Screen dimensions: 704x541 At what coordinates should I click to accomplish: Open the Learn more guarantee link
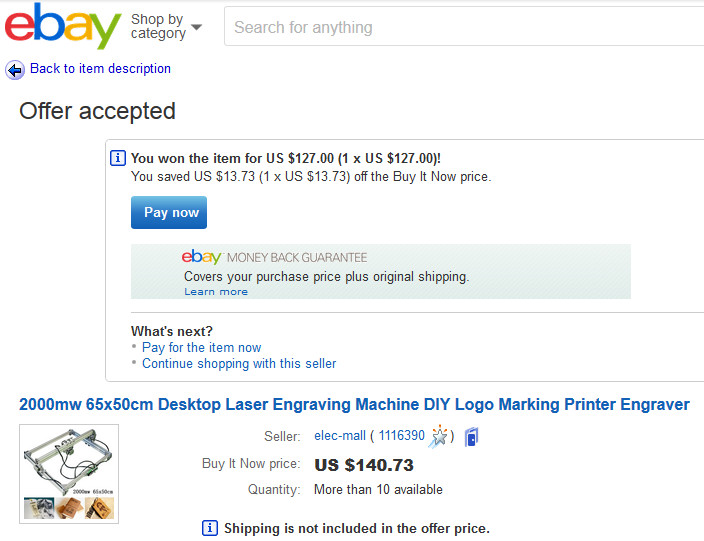(216, 292)
